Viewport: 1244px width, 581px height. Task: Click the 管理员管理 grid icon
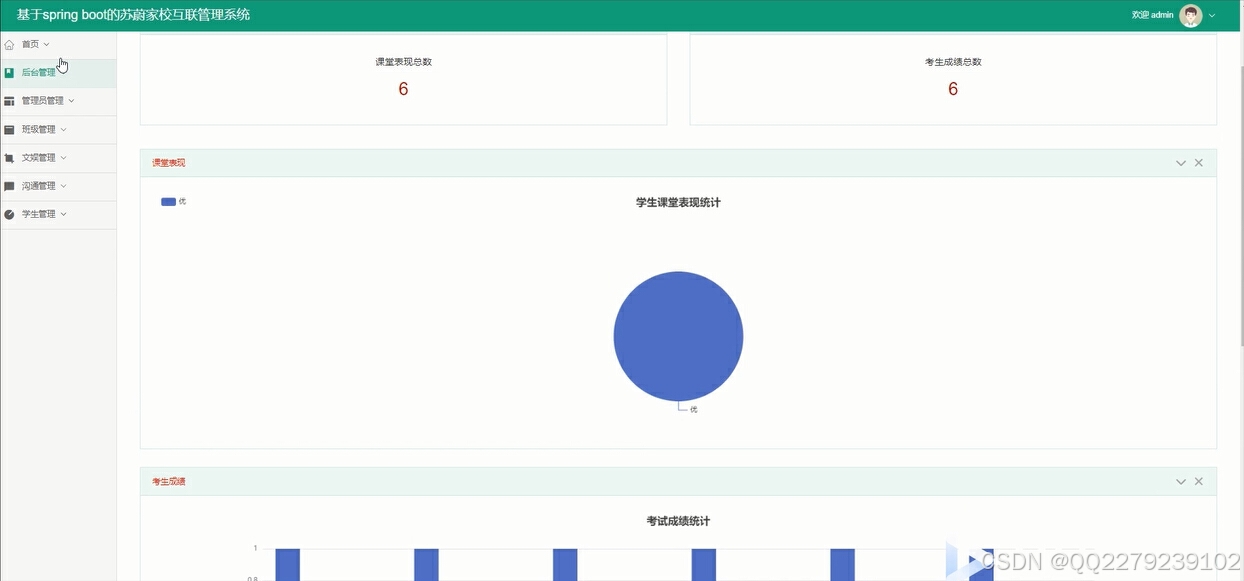pyautogui.click(x=11, y=100)
